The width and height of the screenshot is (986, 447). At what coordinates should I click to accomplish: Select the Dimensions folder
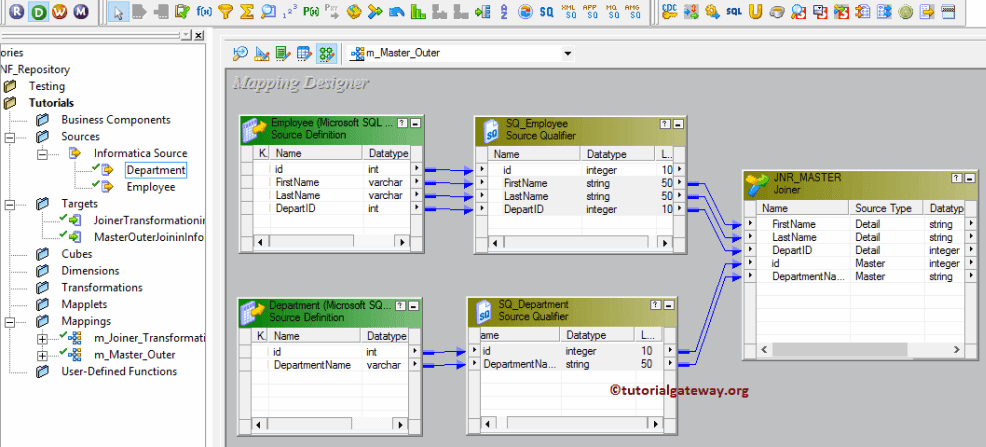tap(90, 271)
